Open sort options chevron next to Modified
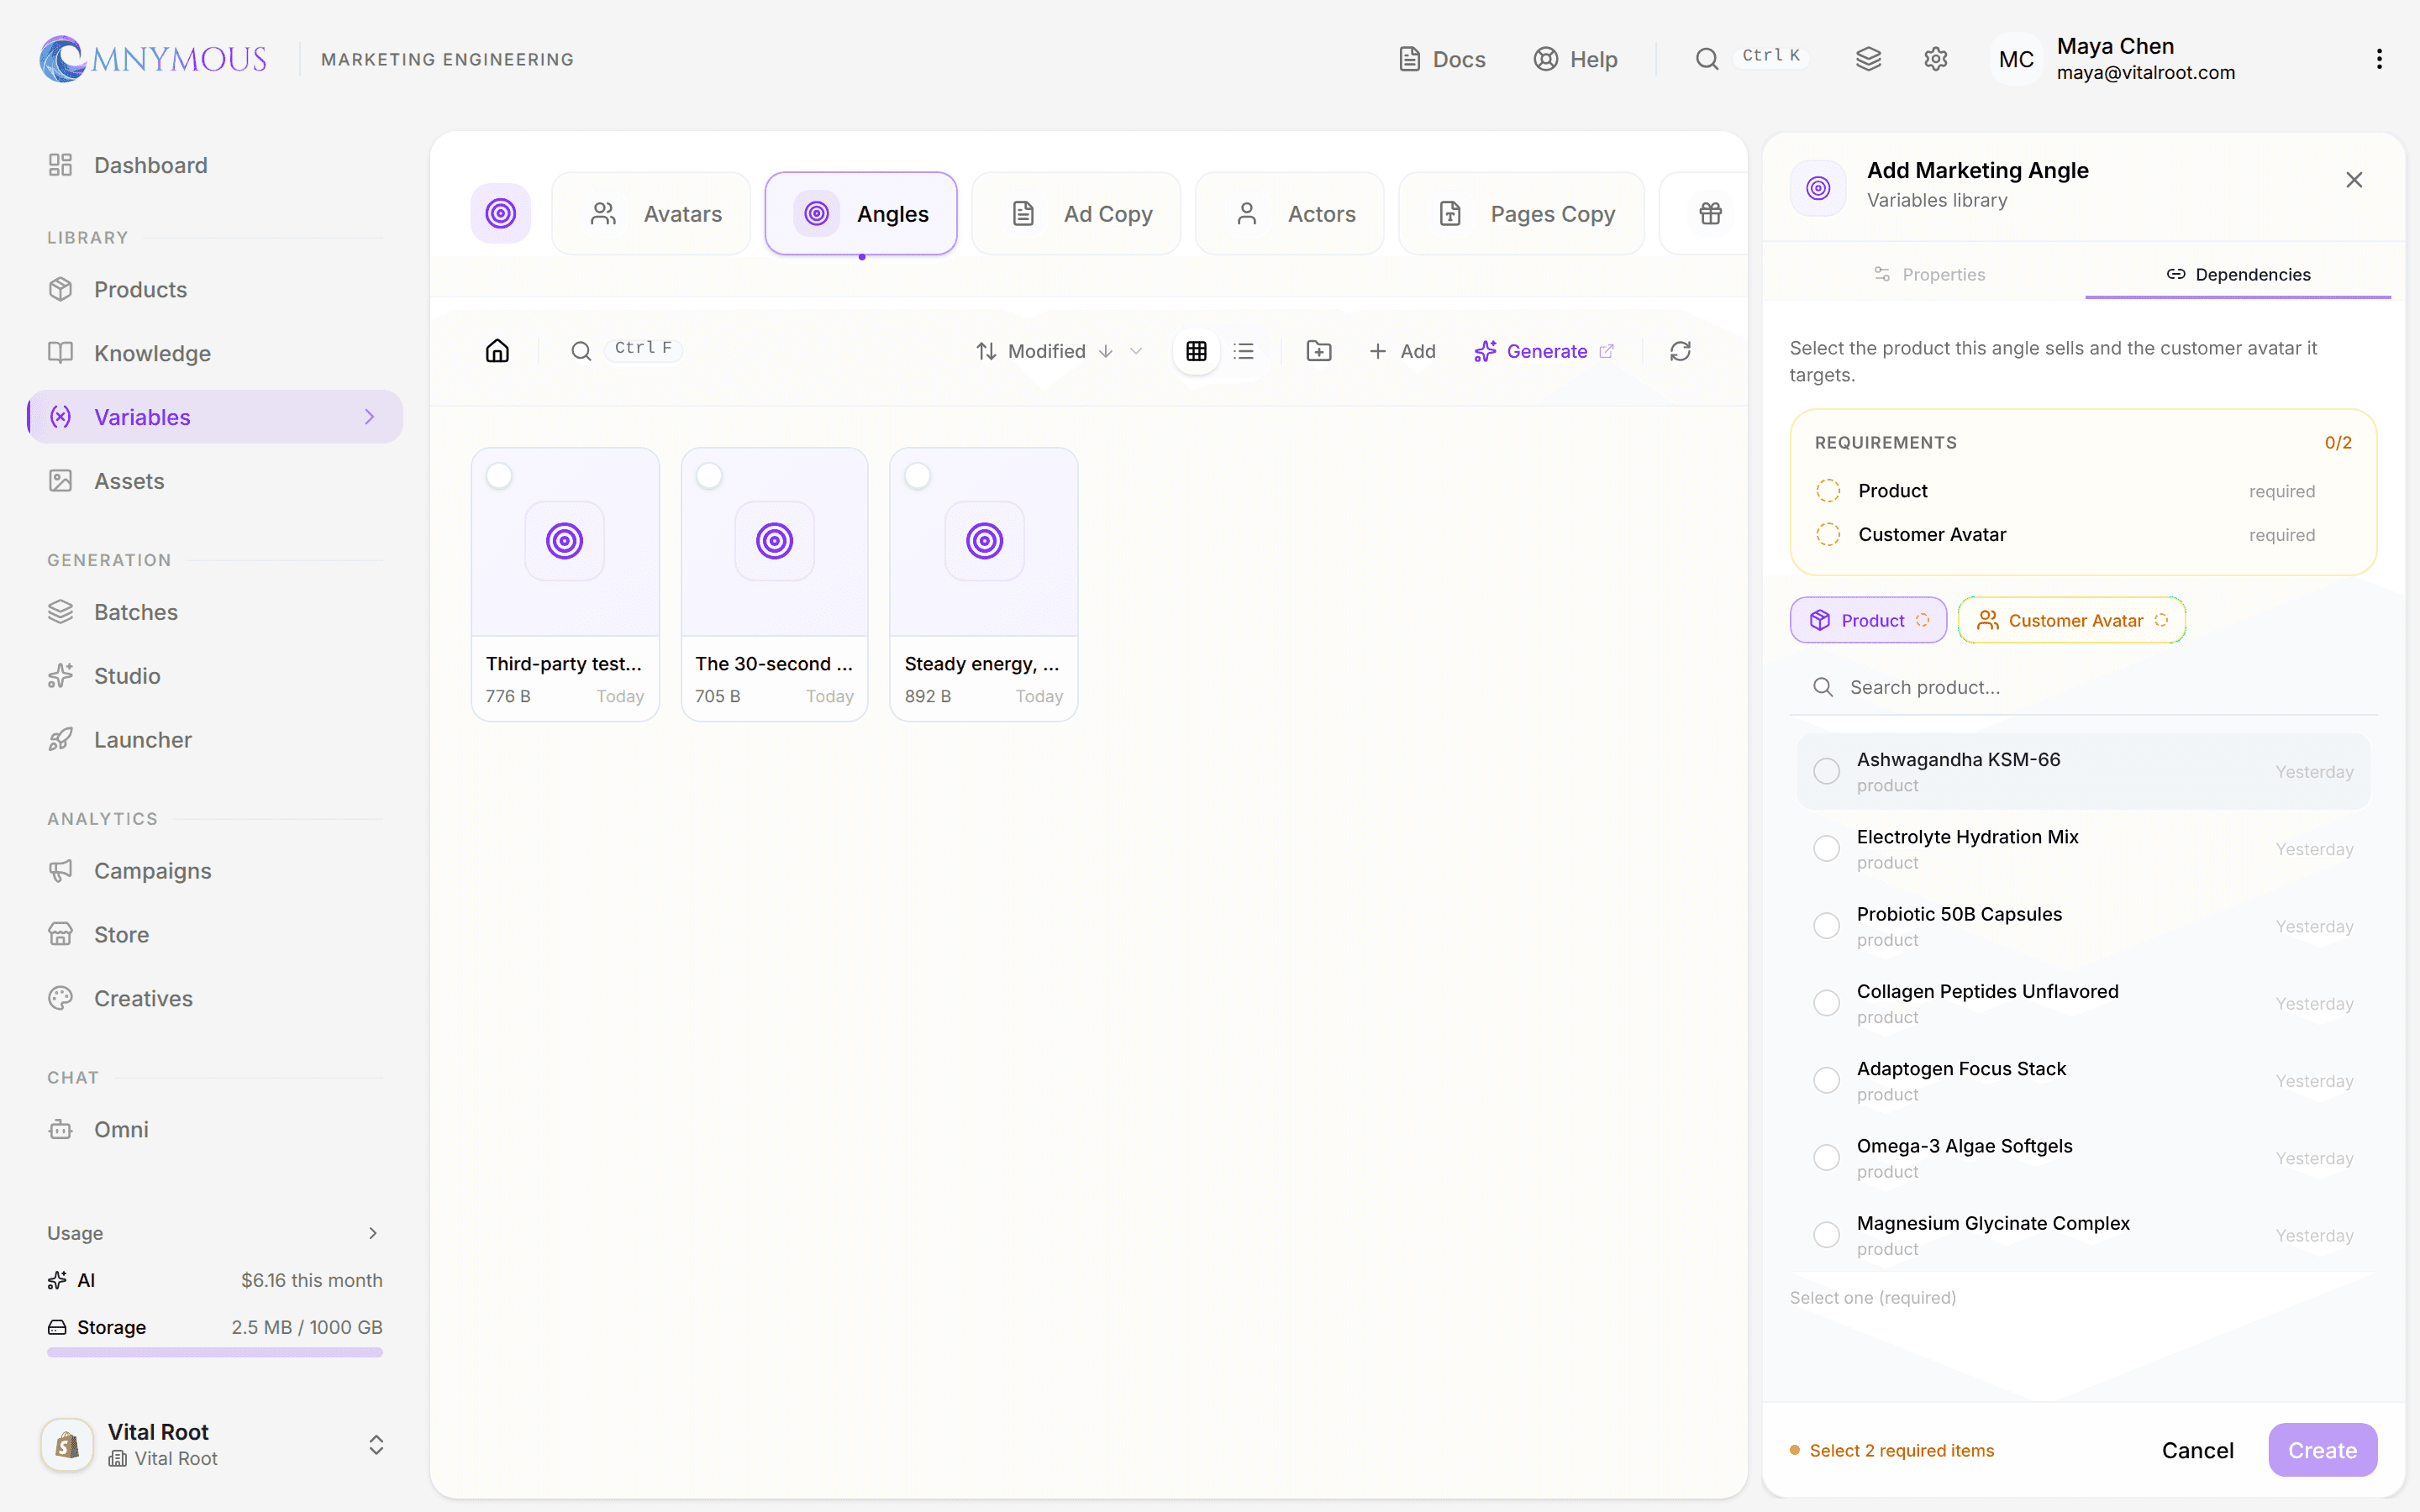 pos(1136,351)
